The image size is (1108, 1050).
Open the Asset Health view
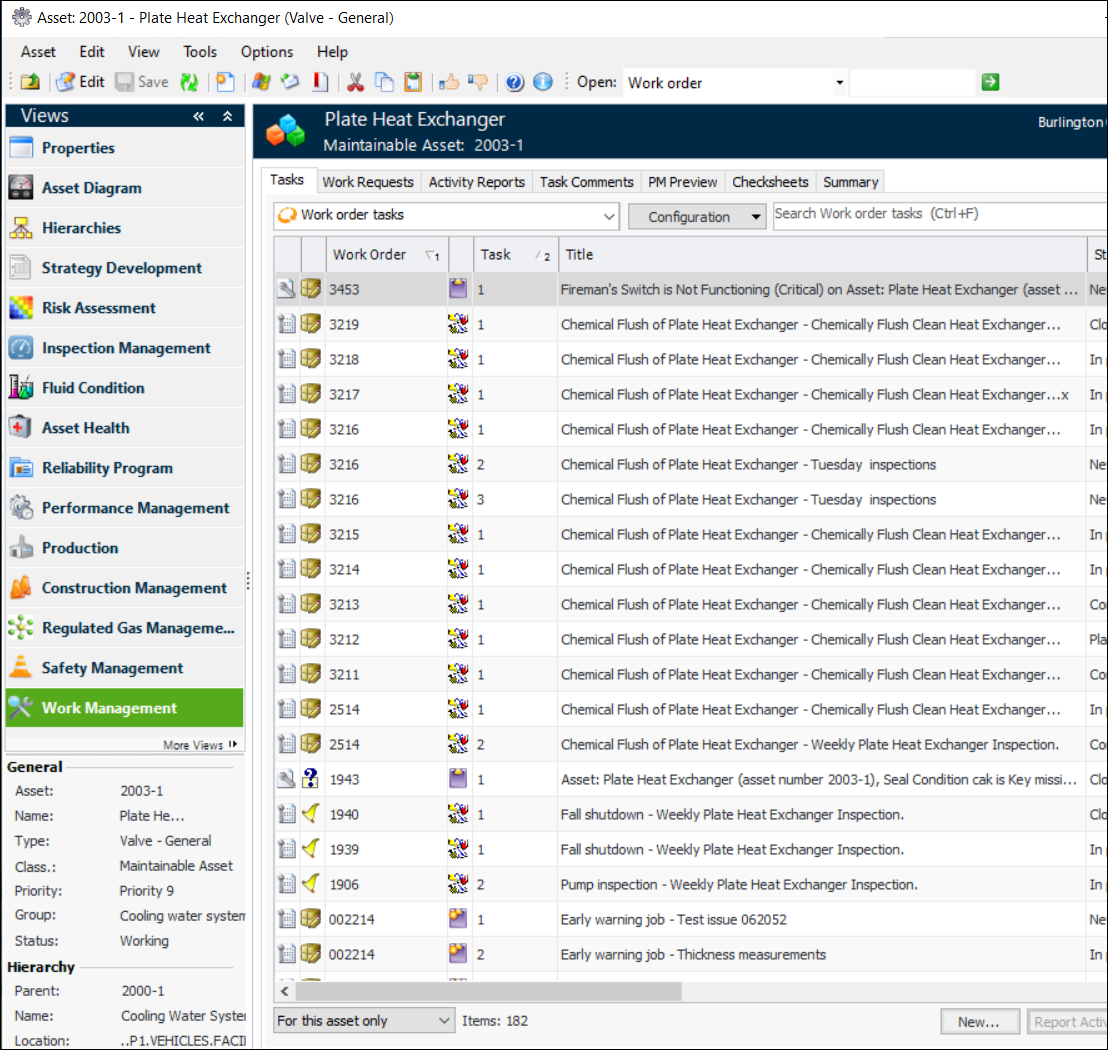[86, 428]
